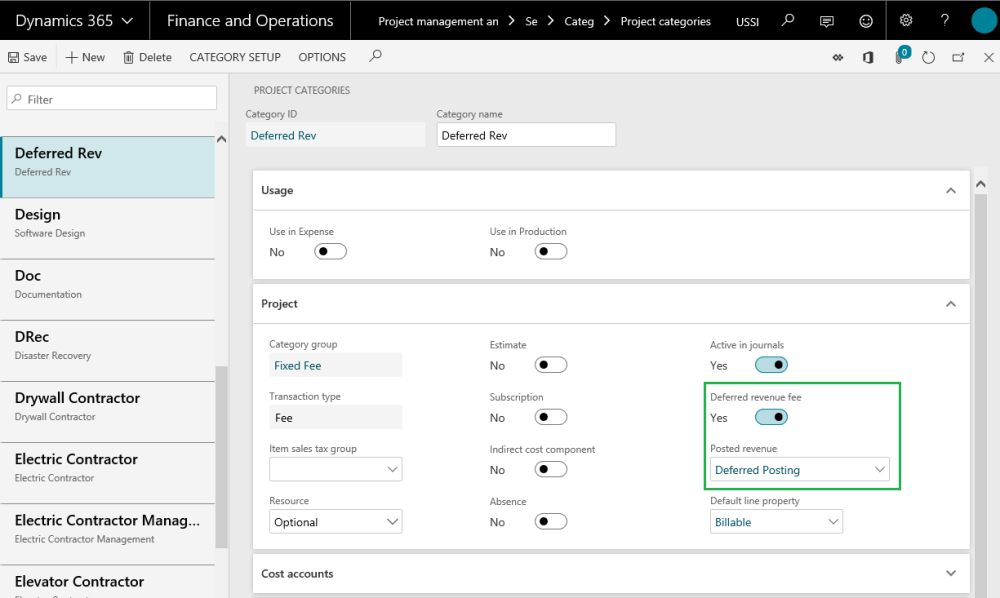
Task: Turn on the Use in Expense toggle
Action: 330,252
